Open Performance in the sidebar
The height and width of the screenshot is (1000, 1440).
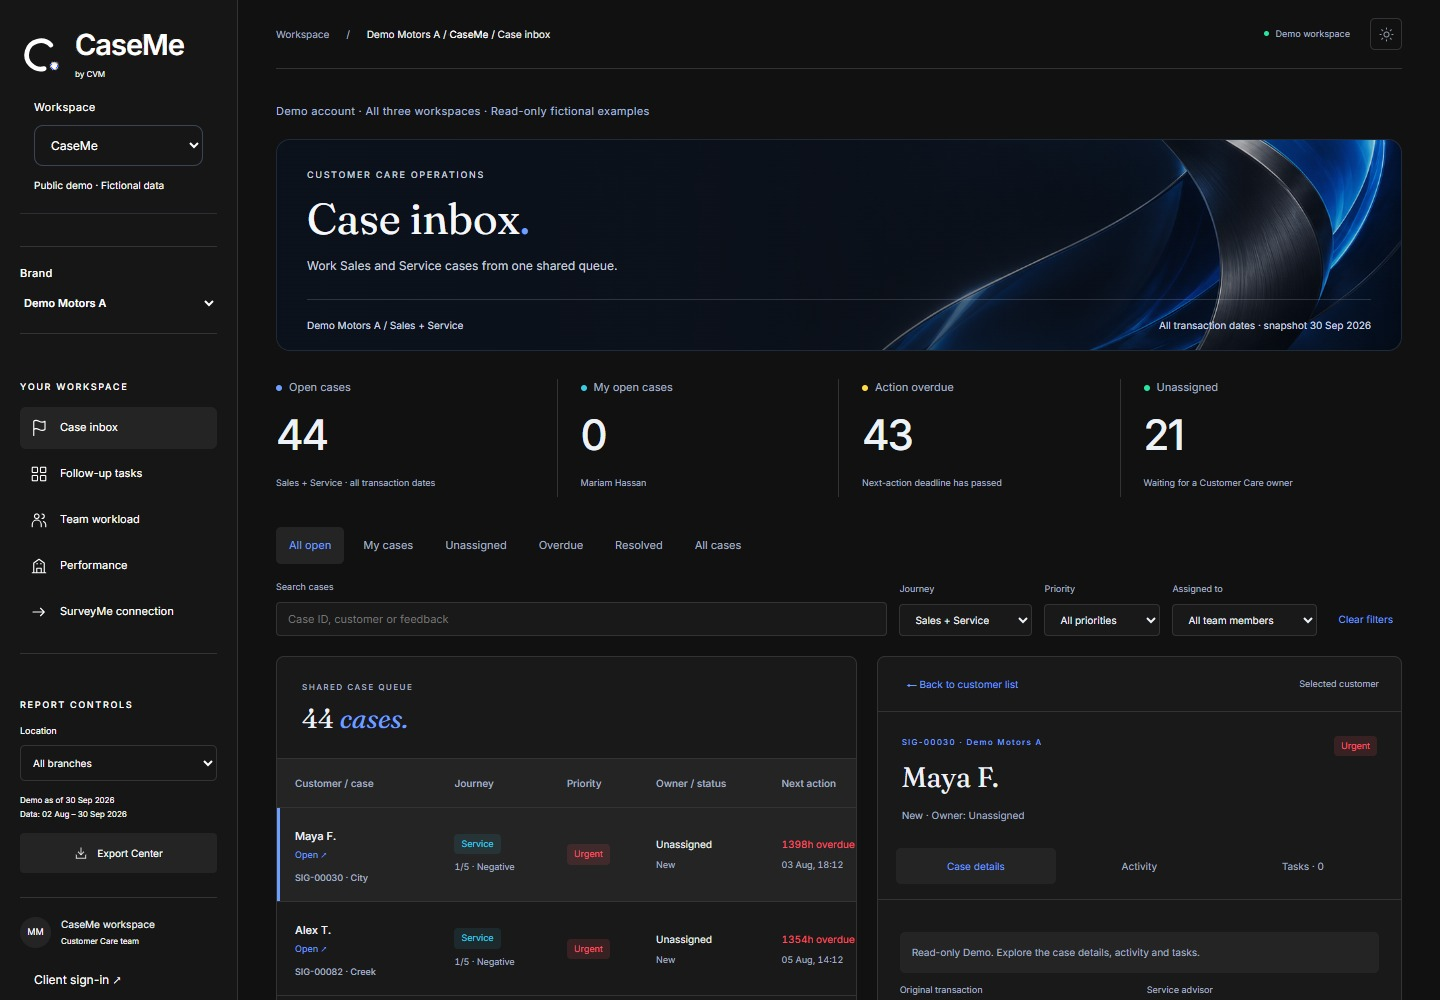click(118, 566)
